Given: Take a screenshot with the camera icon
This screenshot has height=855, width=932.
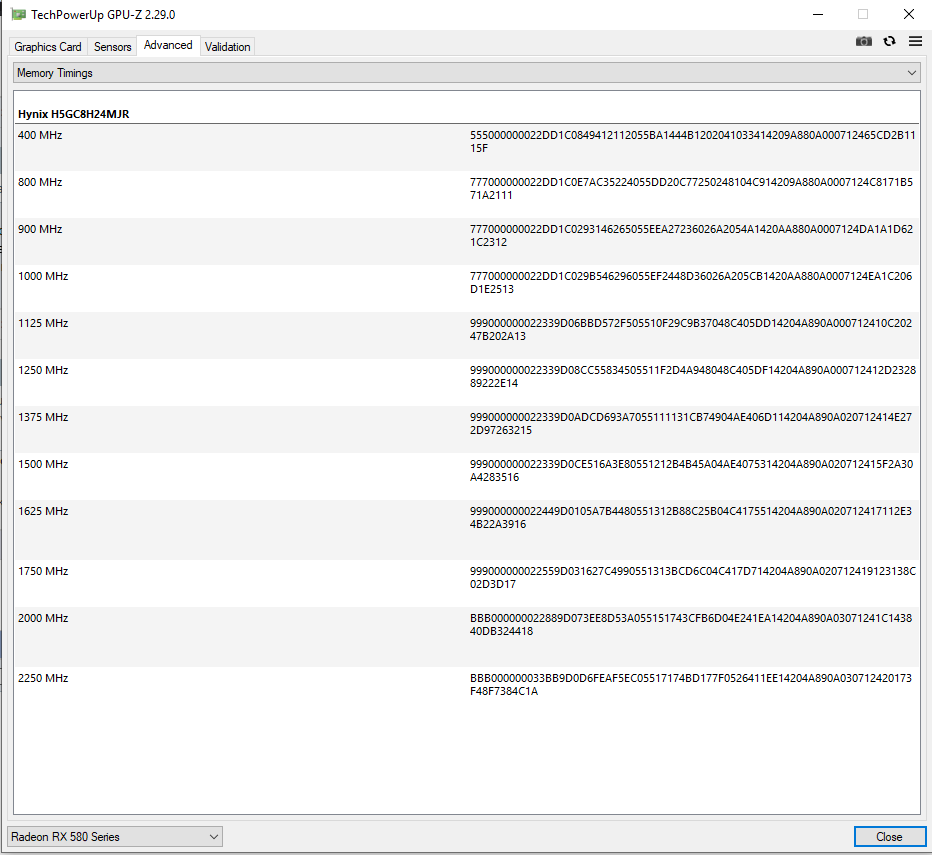Looking at the screenshot, I should pos(864,41).
